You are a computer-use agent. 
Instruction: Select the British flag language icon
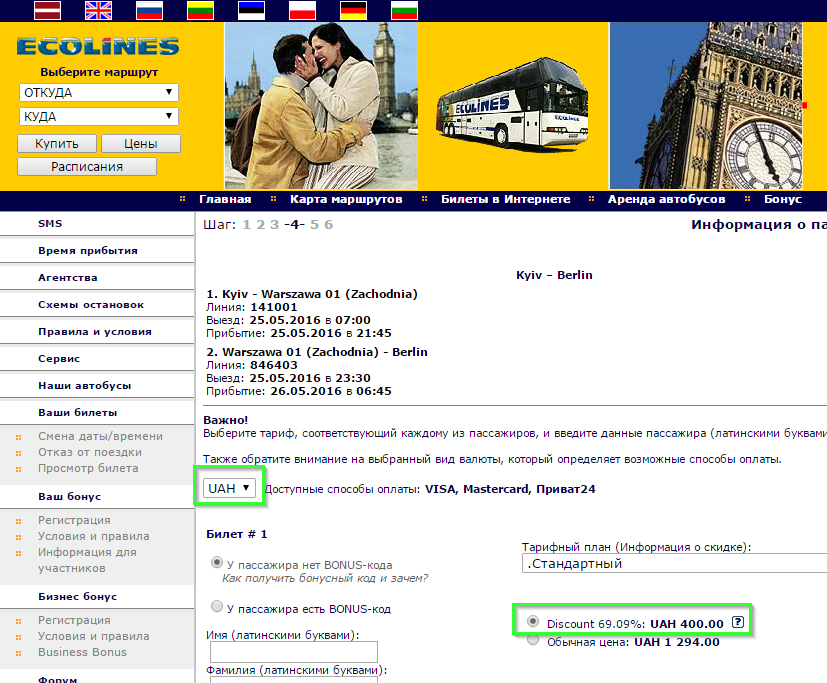tap(99, 10)
